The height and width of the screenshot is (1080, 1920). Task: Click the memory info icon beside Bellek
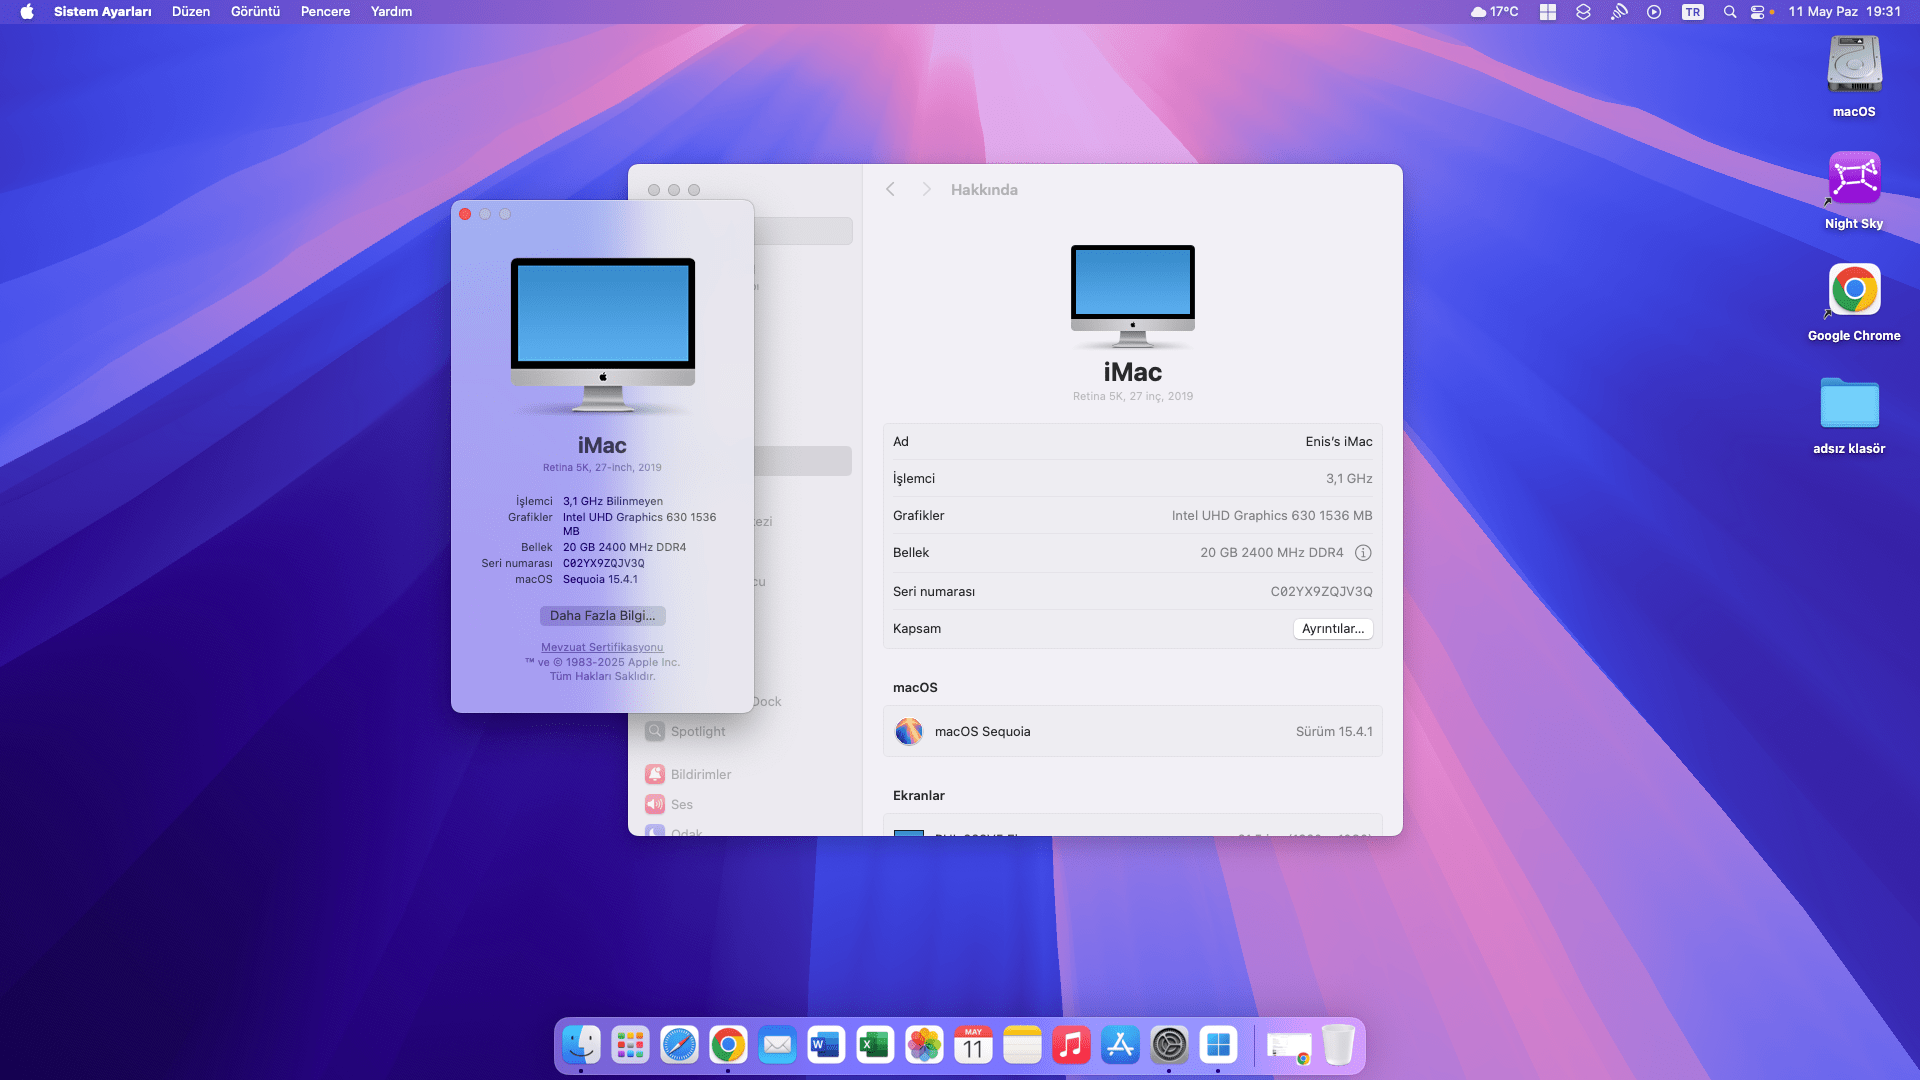pos(1362,553)
